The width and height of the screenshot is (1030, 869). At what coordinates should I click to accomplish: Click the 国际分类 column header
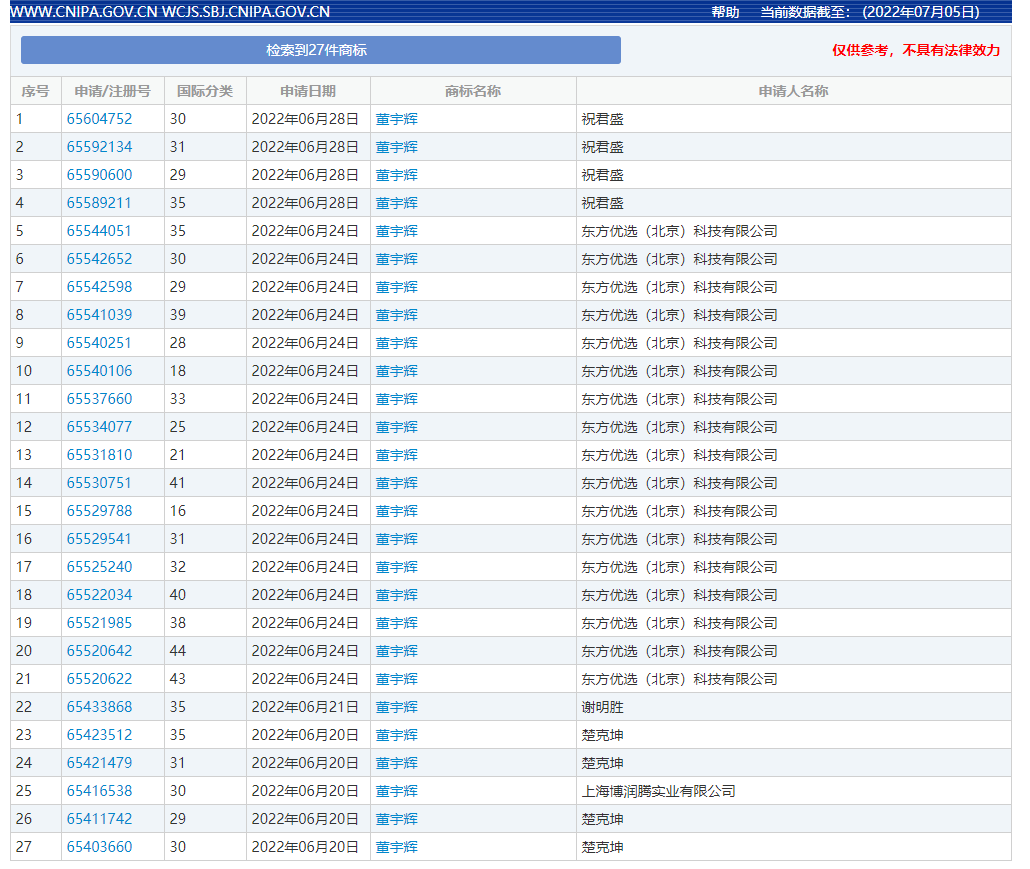[x=205, y=91]
